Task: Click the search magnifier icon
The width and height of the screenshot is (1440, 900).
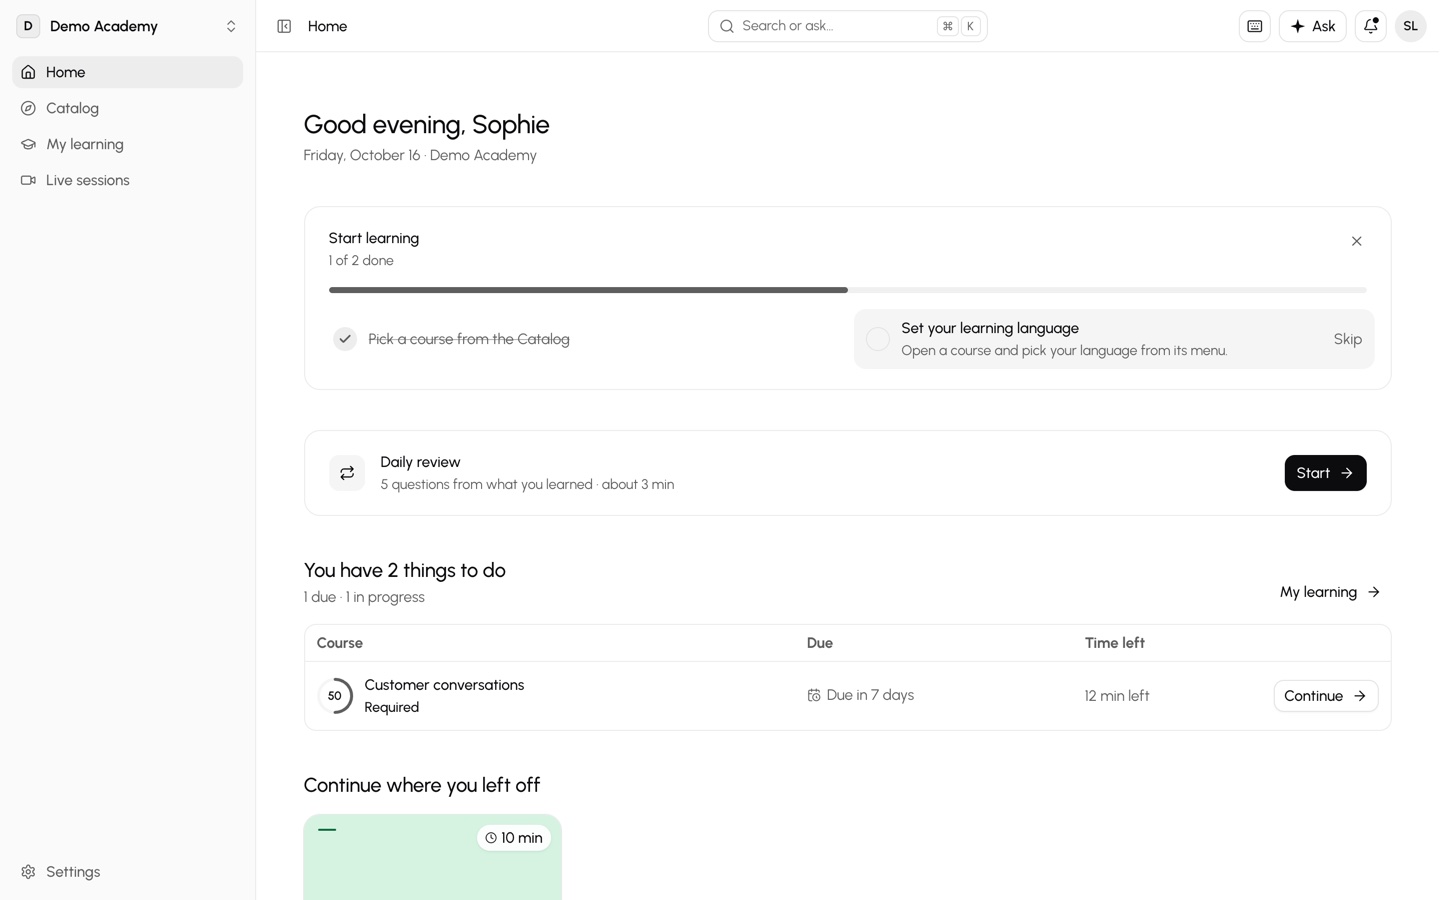Action: coord(727,26)
